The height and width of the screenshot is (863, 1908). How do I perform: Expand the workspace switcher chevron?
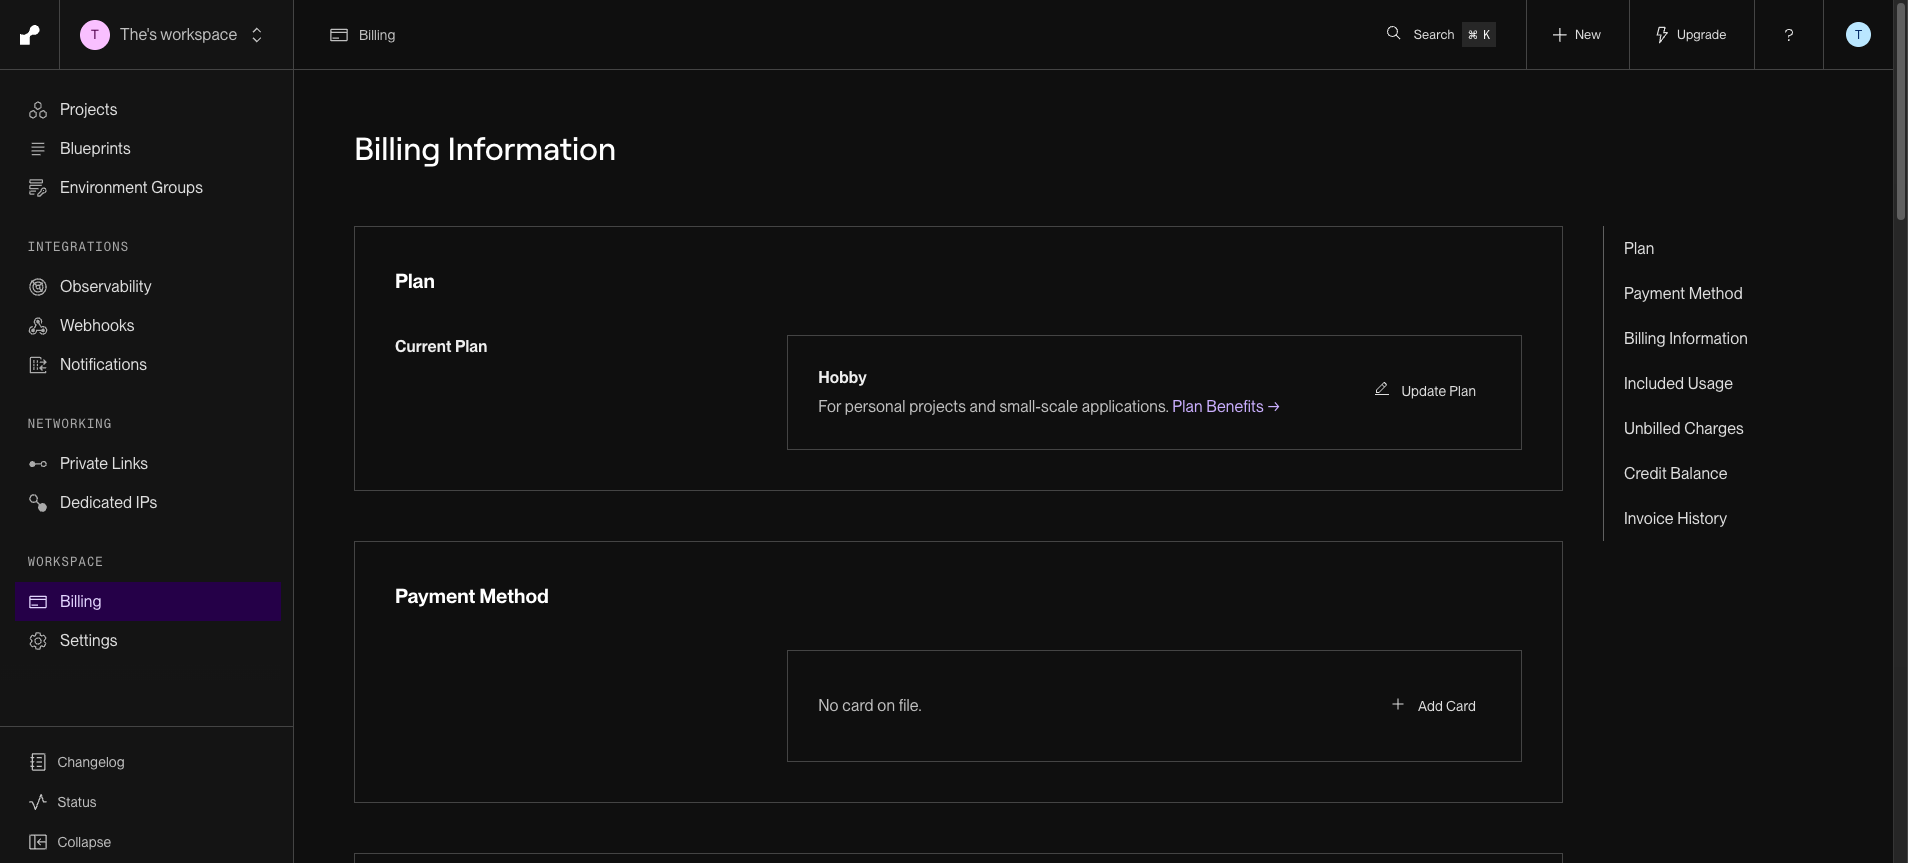[257, 35]
